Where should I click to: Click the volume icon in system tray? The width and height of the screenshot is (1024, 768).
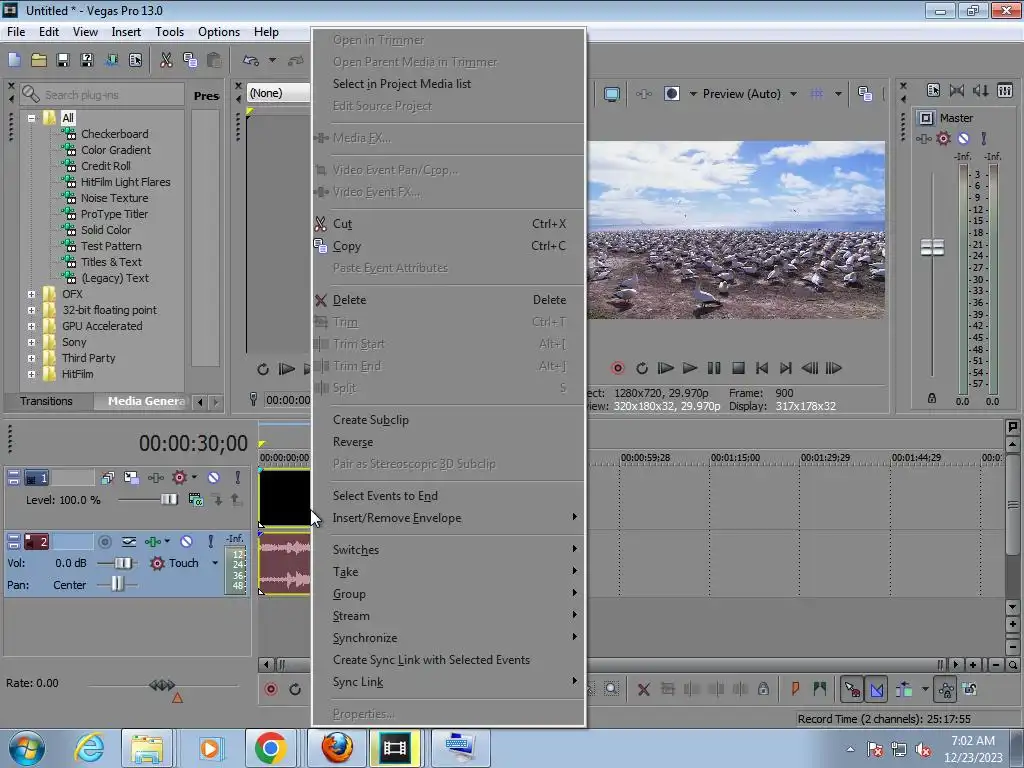point(923,749)
